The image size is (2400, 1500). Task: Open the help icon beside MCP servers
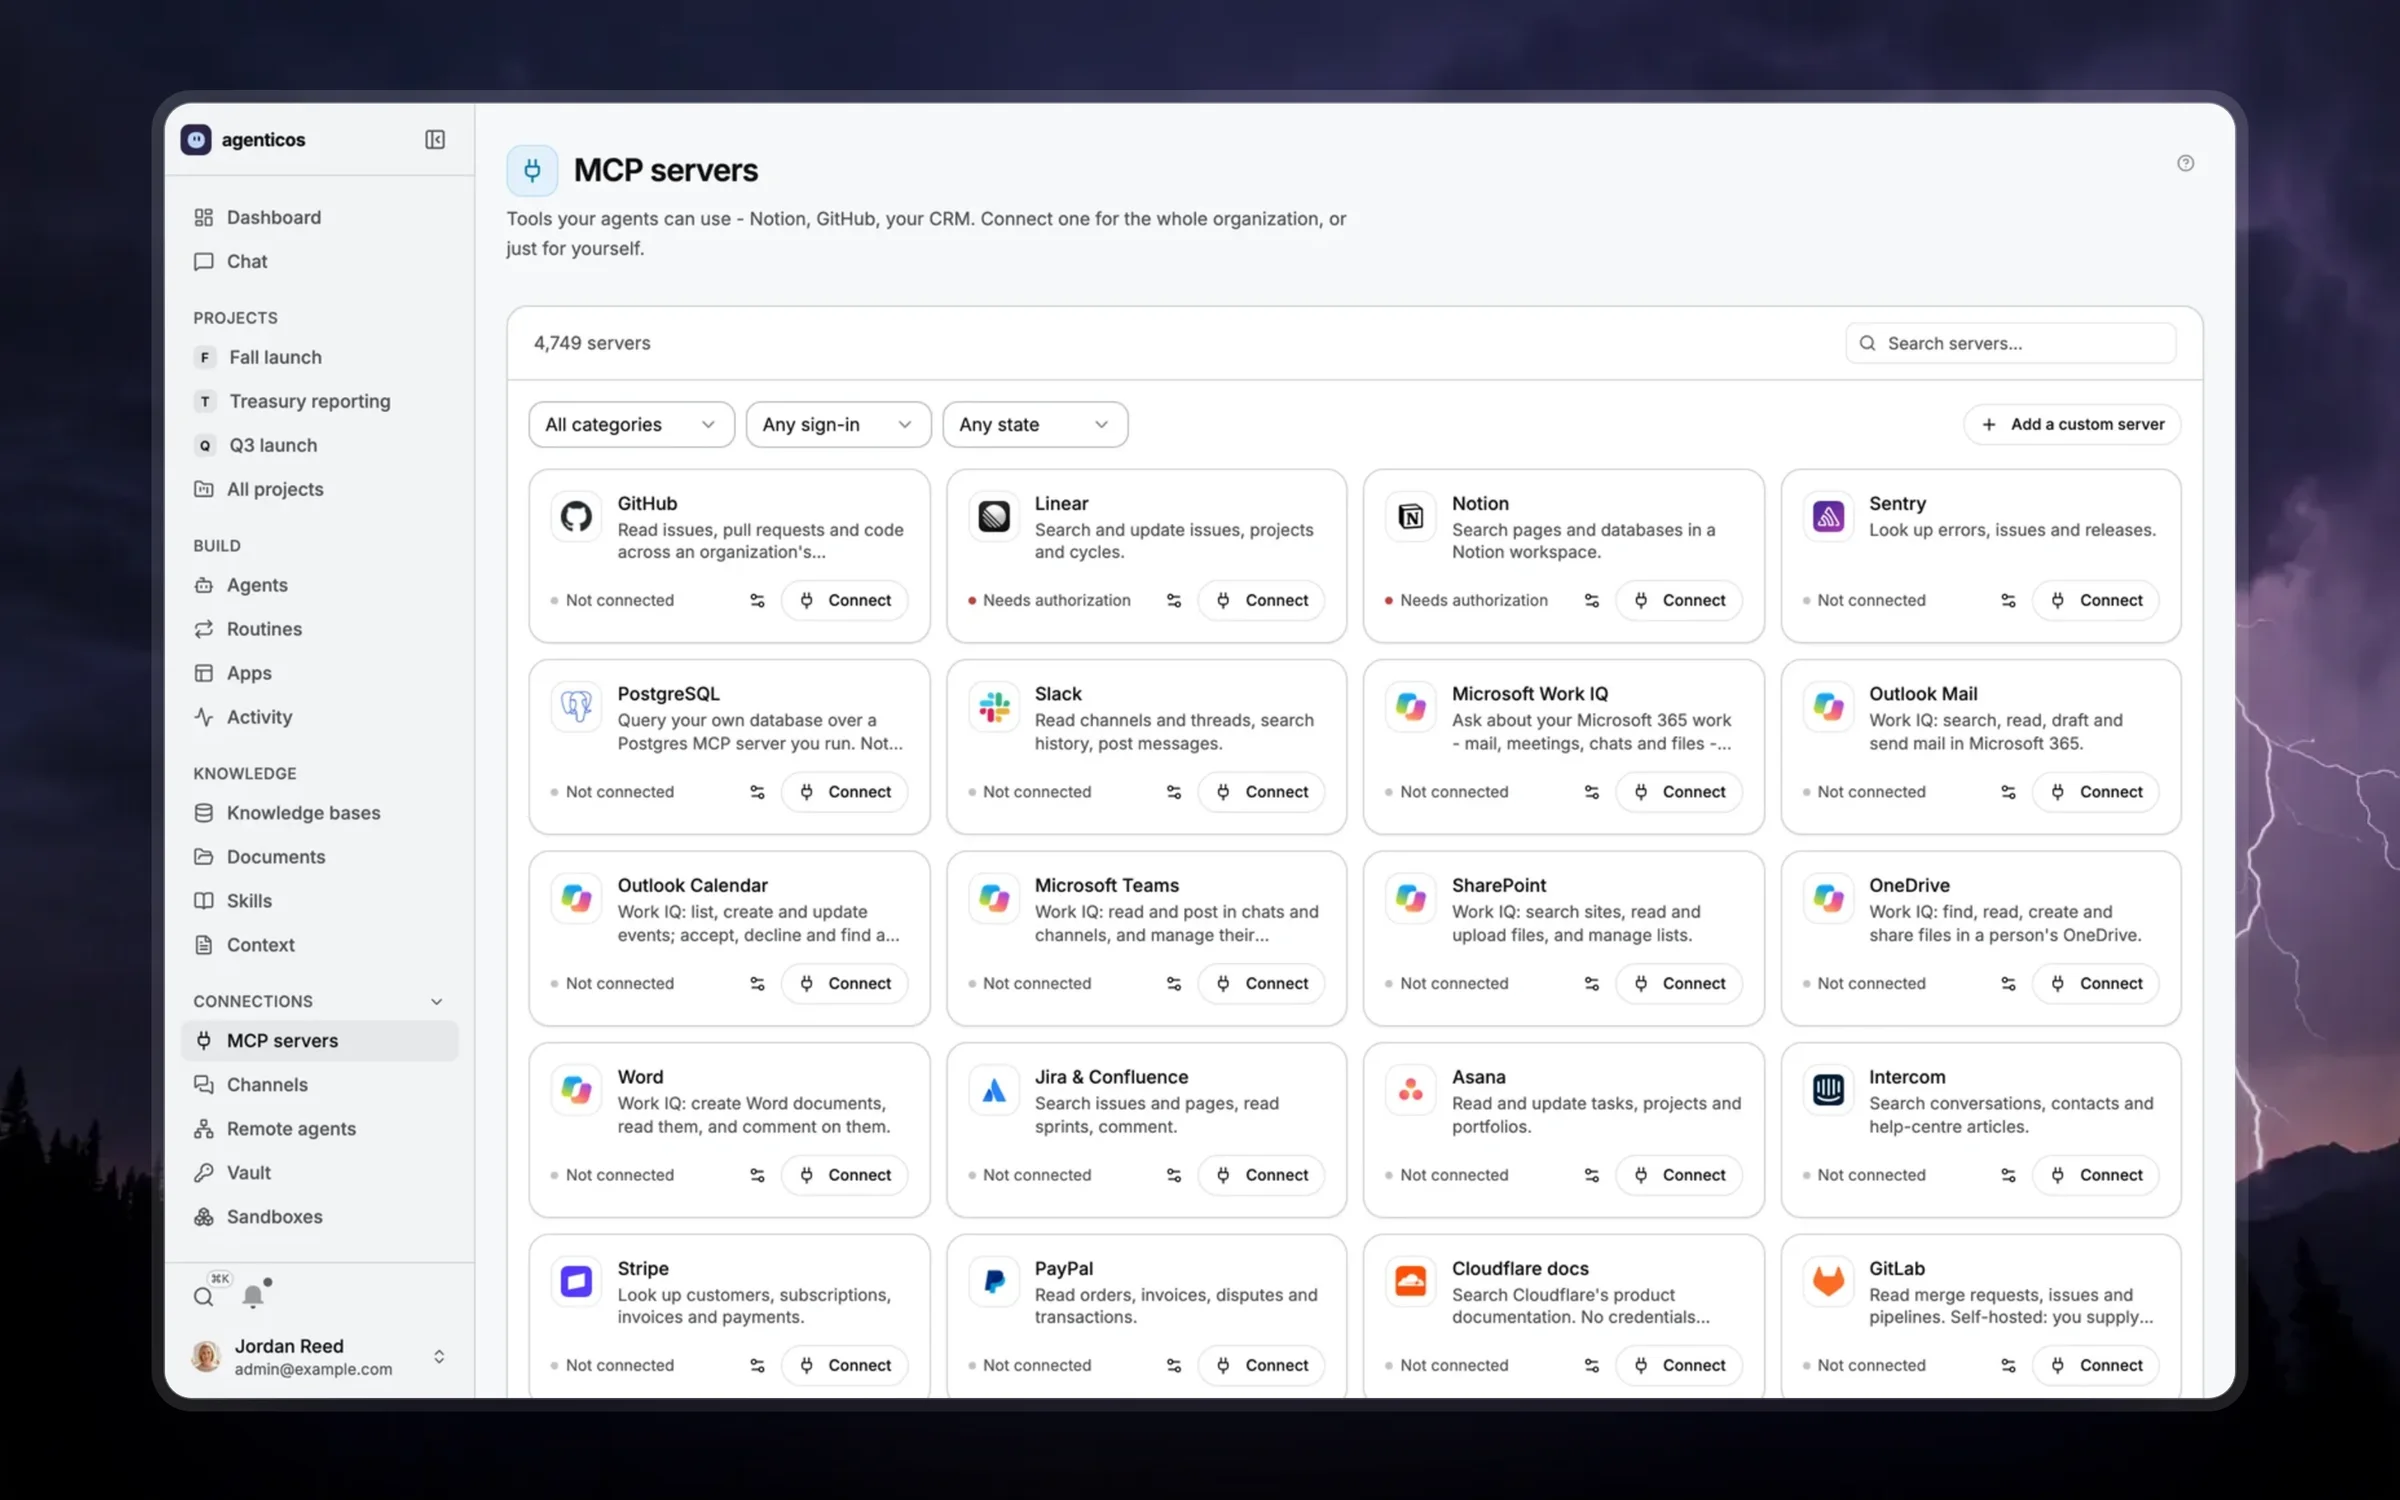(2185, 163)
